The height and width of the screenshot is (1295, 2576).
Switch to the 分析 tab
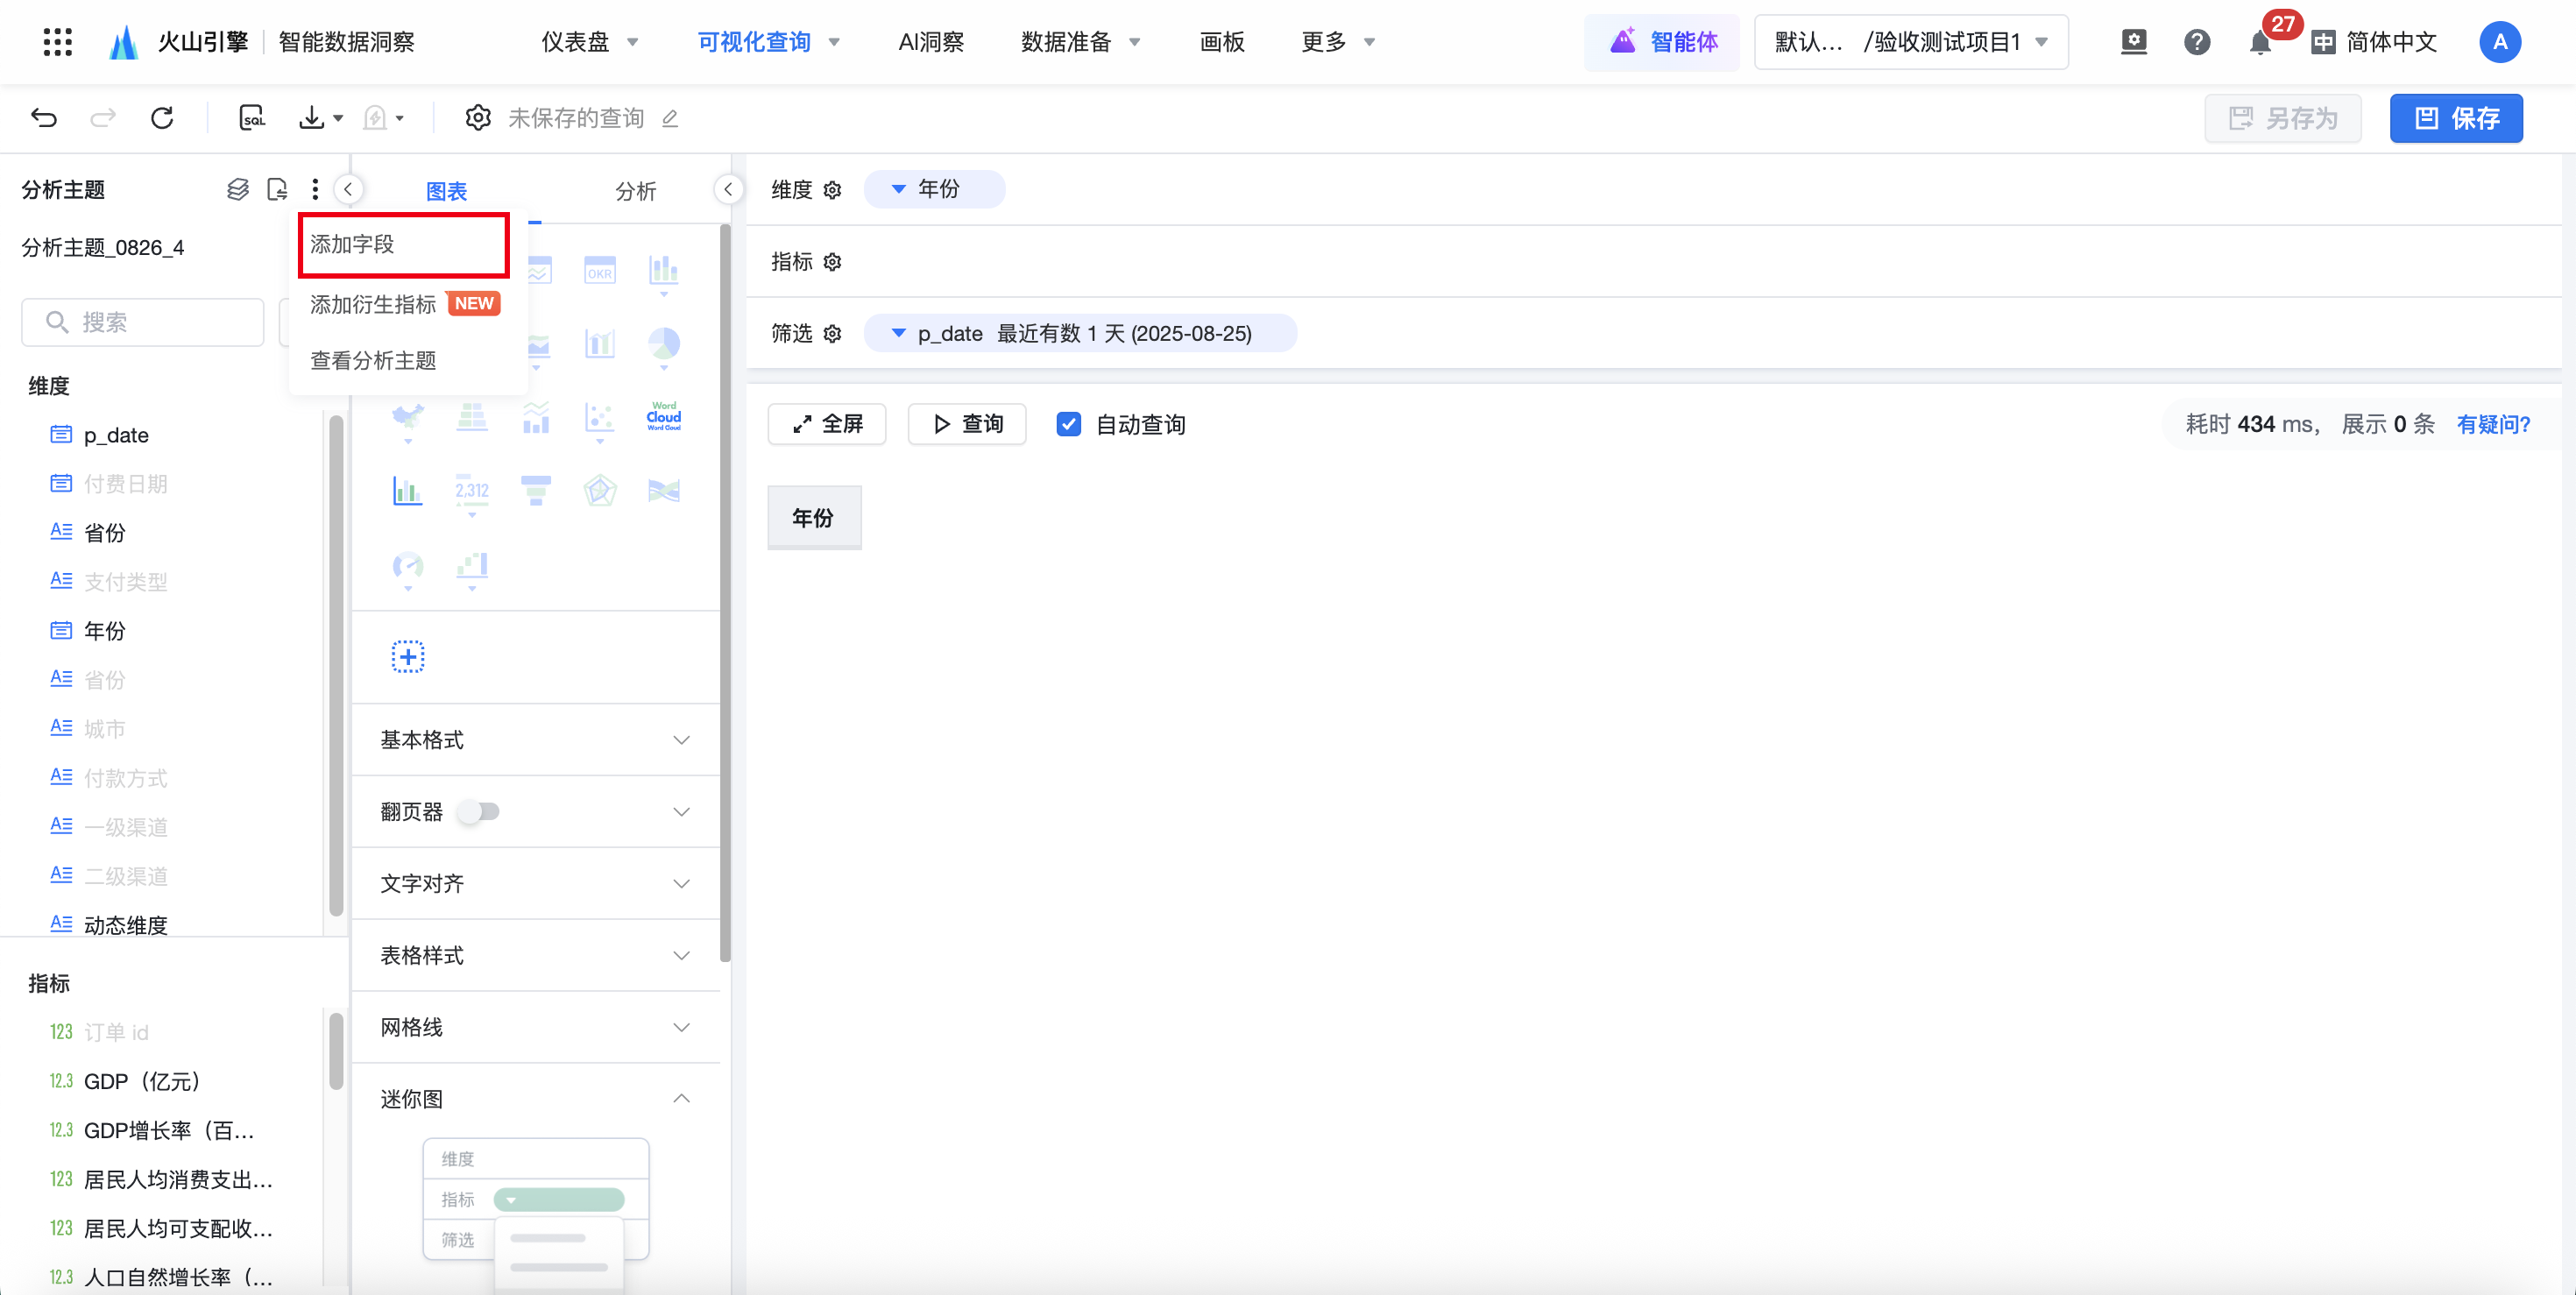(635, 191)
